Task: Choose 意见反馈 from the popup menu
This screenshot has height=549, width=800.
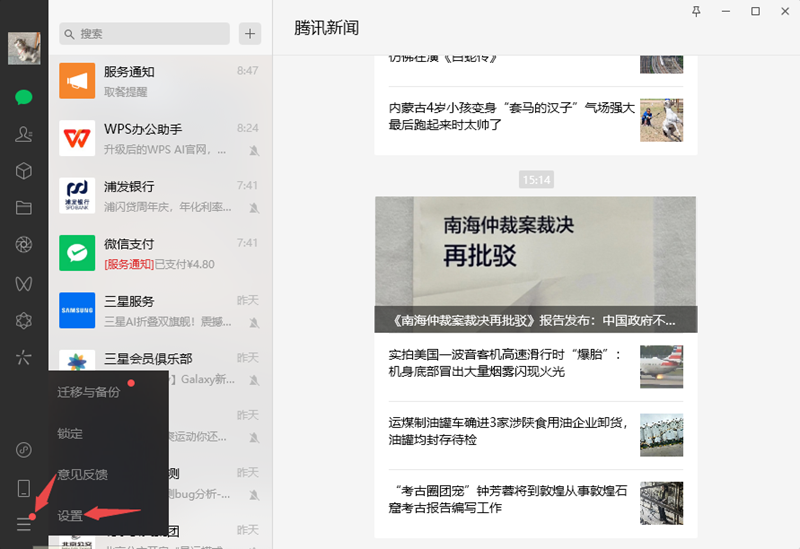Action: (83, 475)
